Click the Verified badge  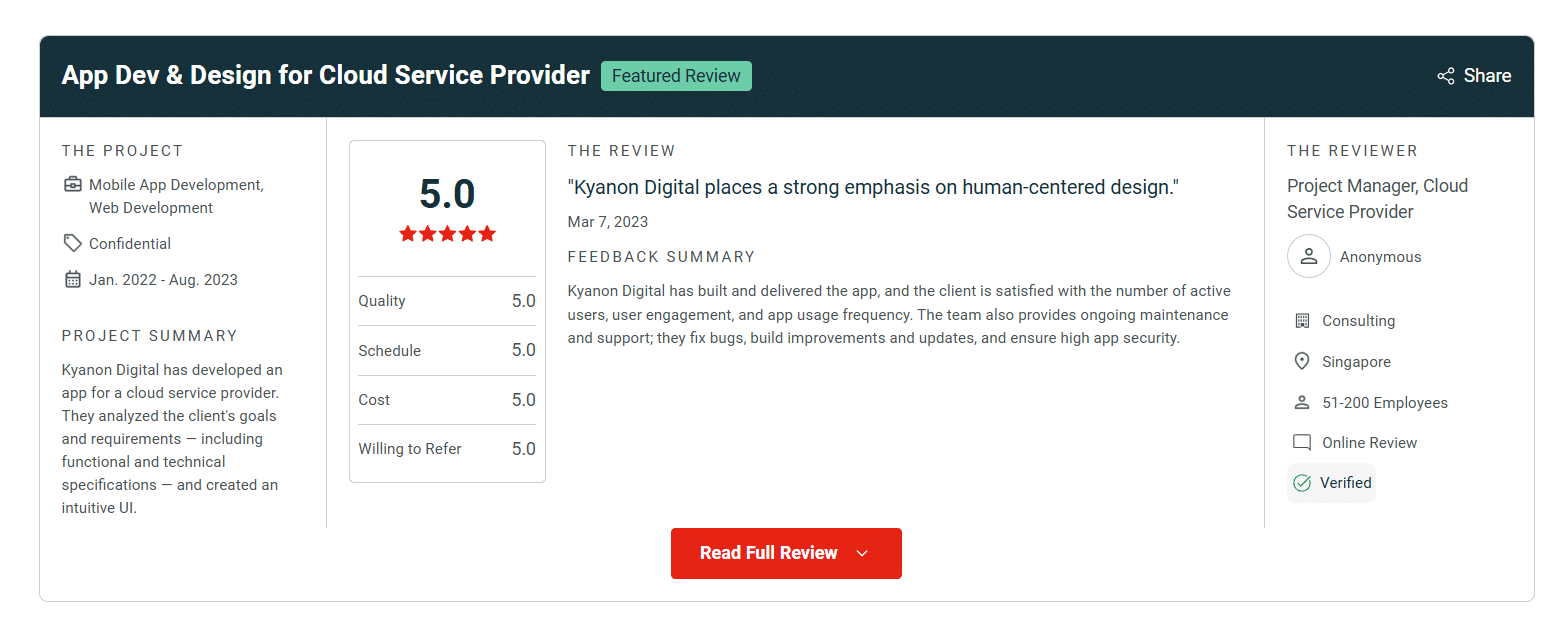click(x=1331, y=483)
